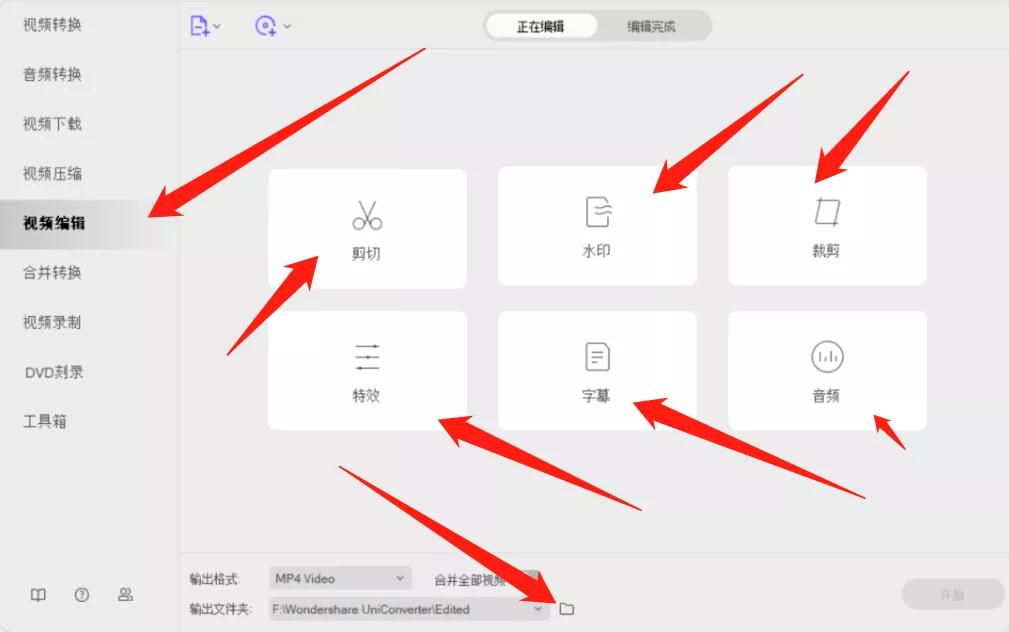Open the 水印 watermark tool
This screenshot has height=632, width=1009.
click(597, 226)
